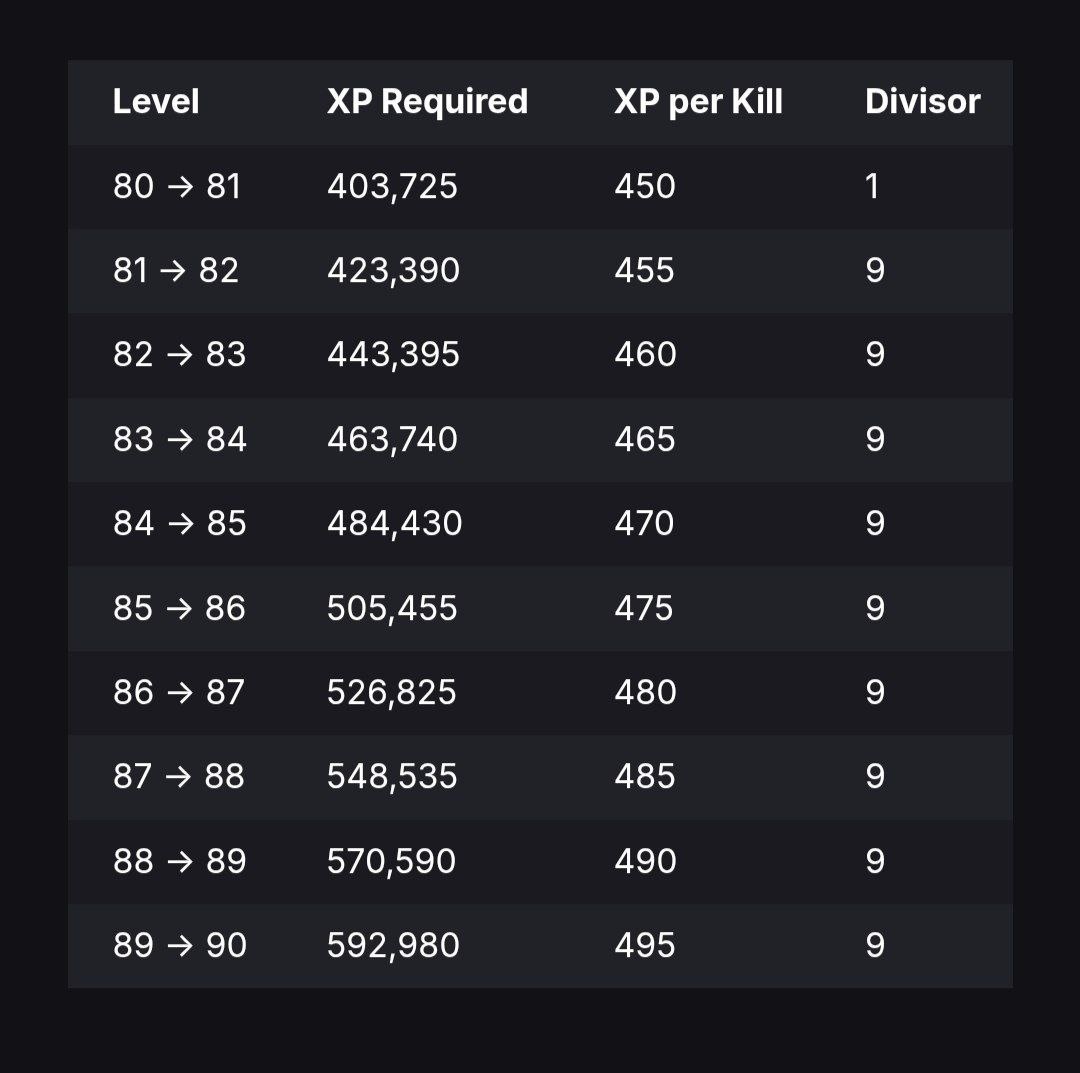Select the XP per Kill value 480
1080x1073 pixels.
pyautogui.click(x=645, y=693)
